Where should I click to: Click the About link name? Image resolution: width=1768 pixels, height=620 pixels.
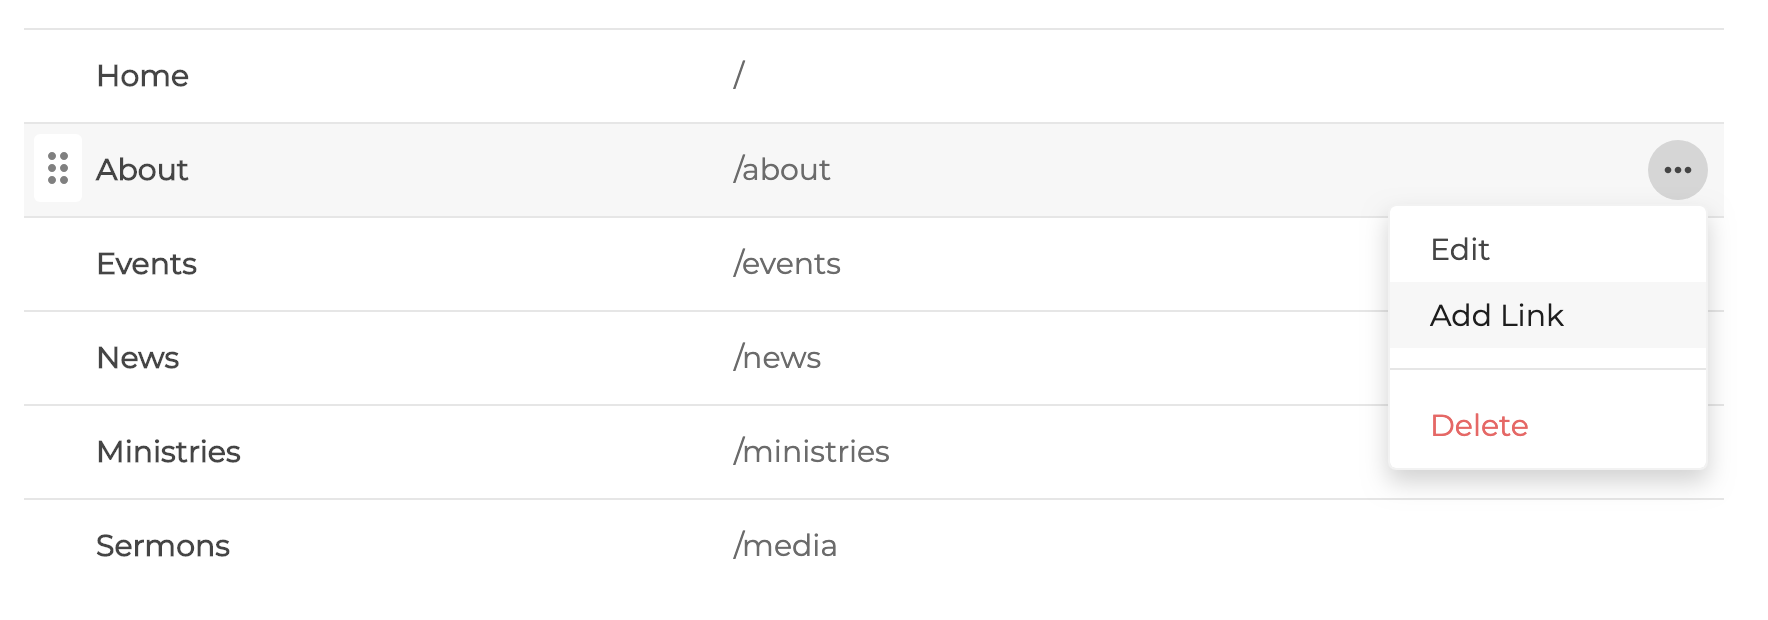[x=142, y=170]
